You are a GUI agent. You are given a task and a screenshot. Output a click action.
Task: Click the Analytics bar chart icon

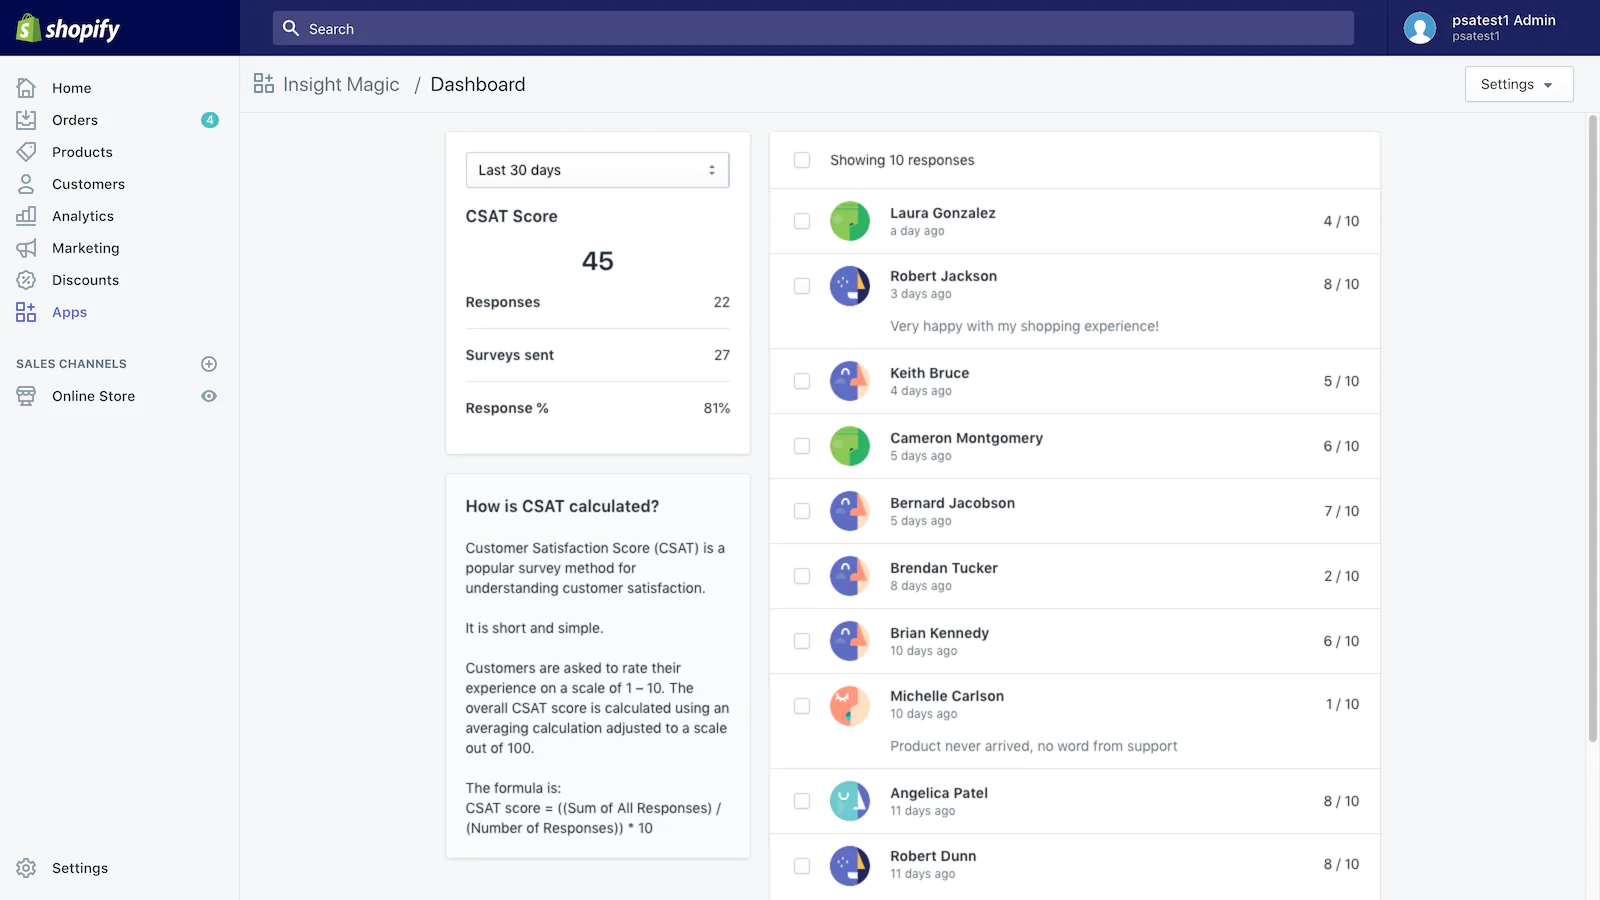[x=26, y=216]
